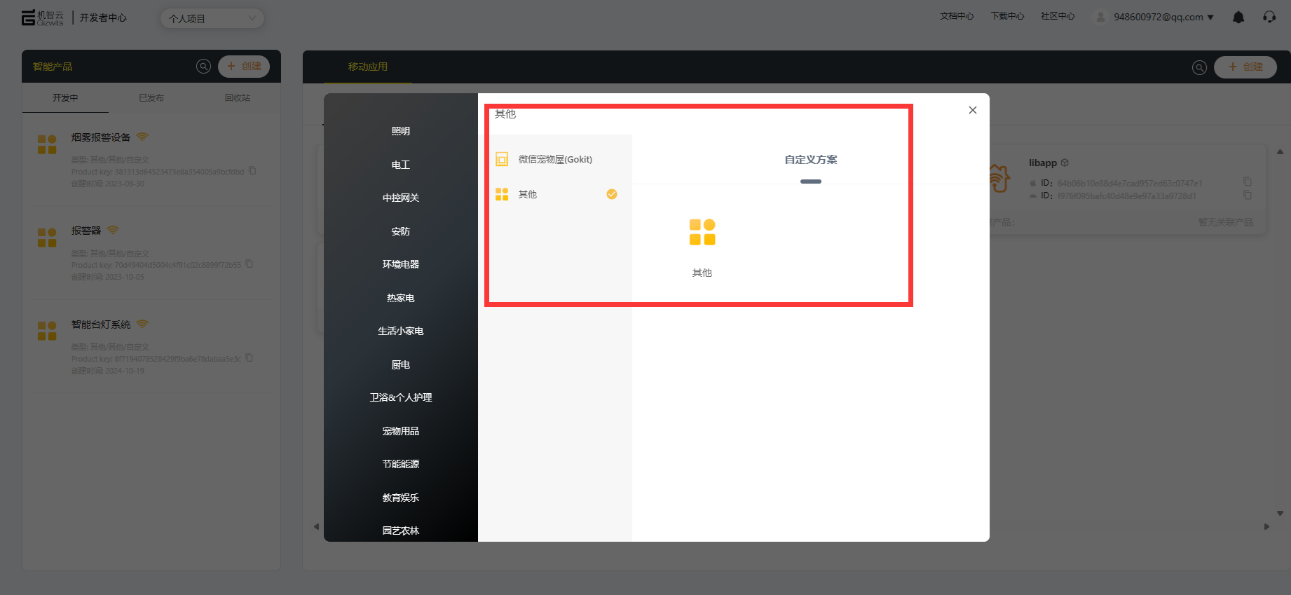Open the 智能台灯系统 product entry
Viewport: 1291px width, 595px height.
pos(100,324)
